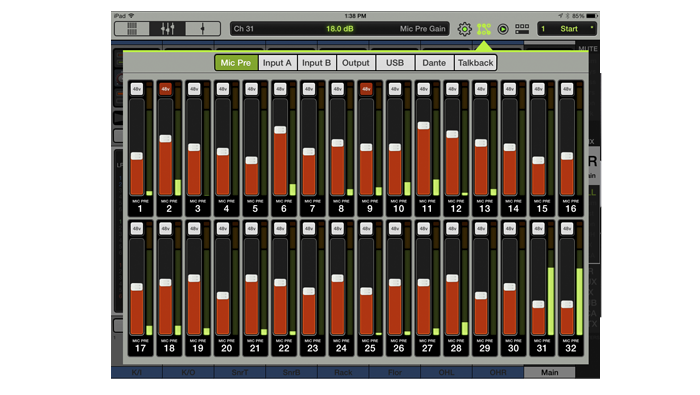
Task: Open the Dante tab
Action: [434, 63]
